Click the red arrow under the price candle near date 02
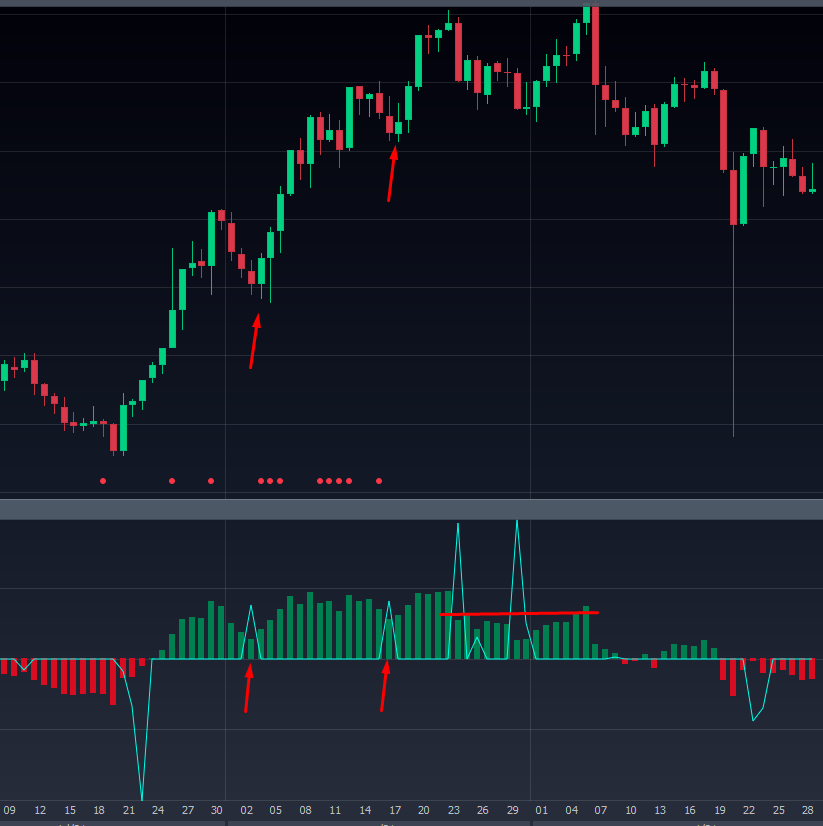Viewport: 823px width, 826px height. [254, 342]
